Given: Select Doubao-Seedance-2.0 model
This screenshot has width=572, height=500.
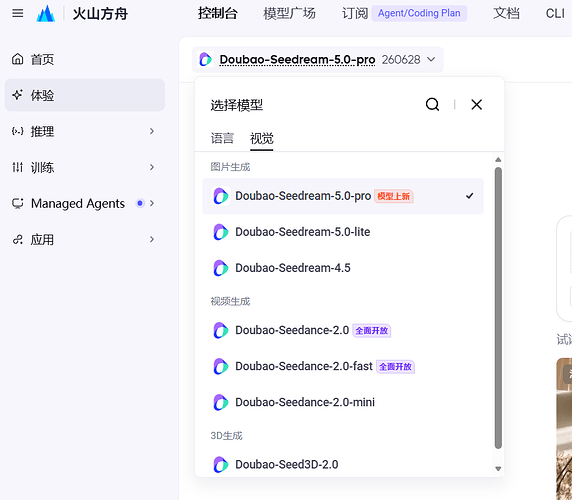Looking at the screenshot, I should point(343,330).
